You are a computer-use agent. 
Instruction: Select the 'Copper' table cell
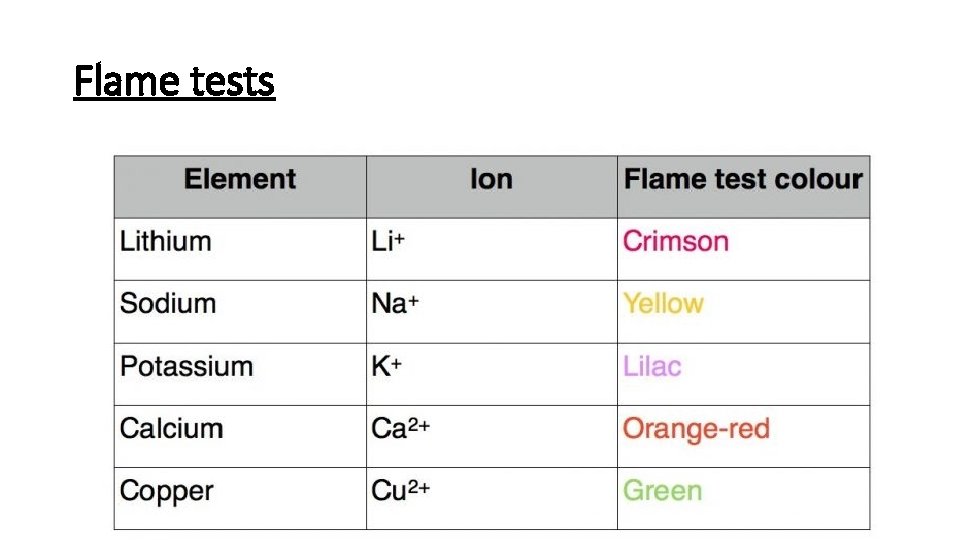click(x=167, y=491)
